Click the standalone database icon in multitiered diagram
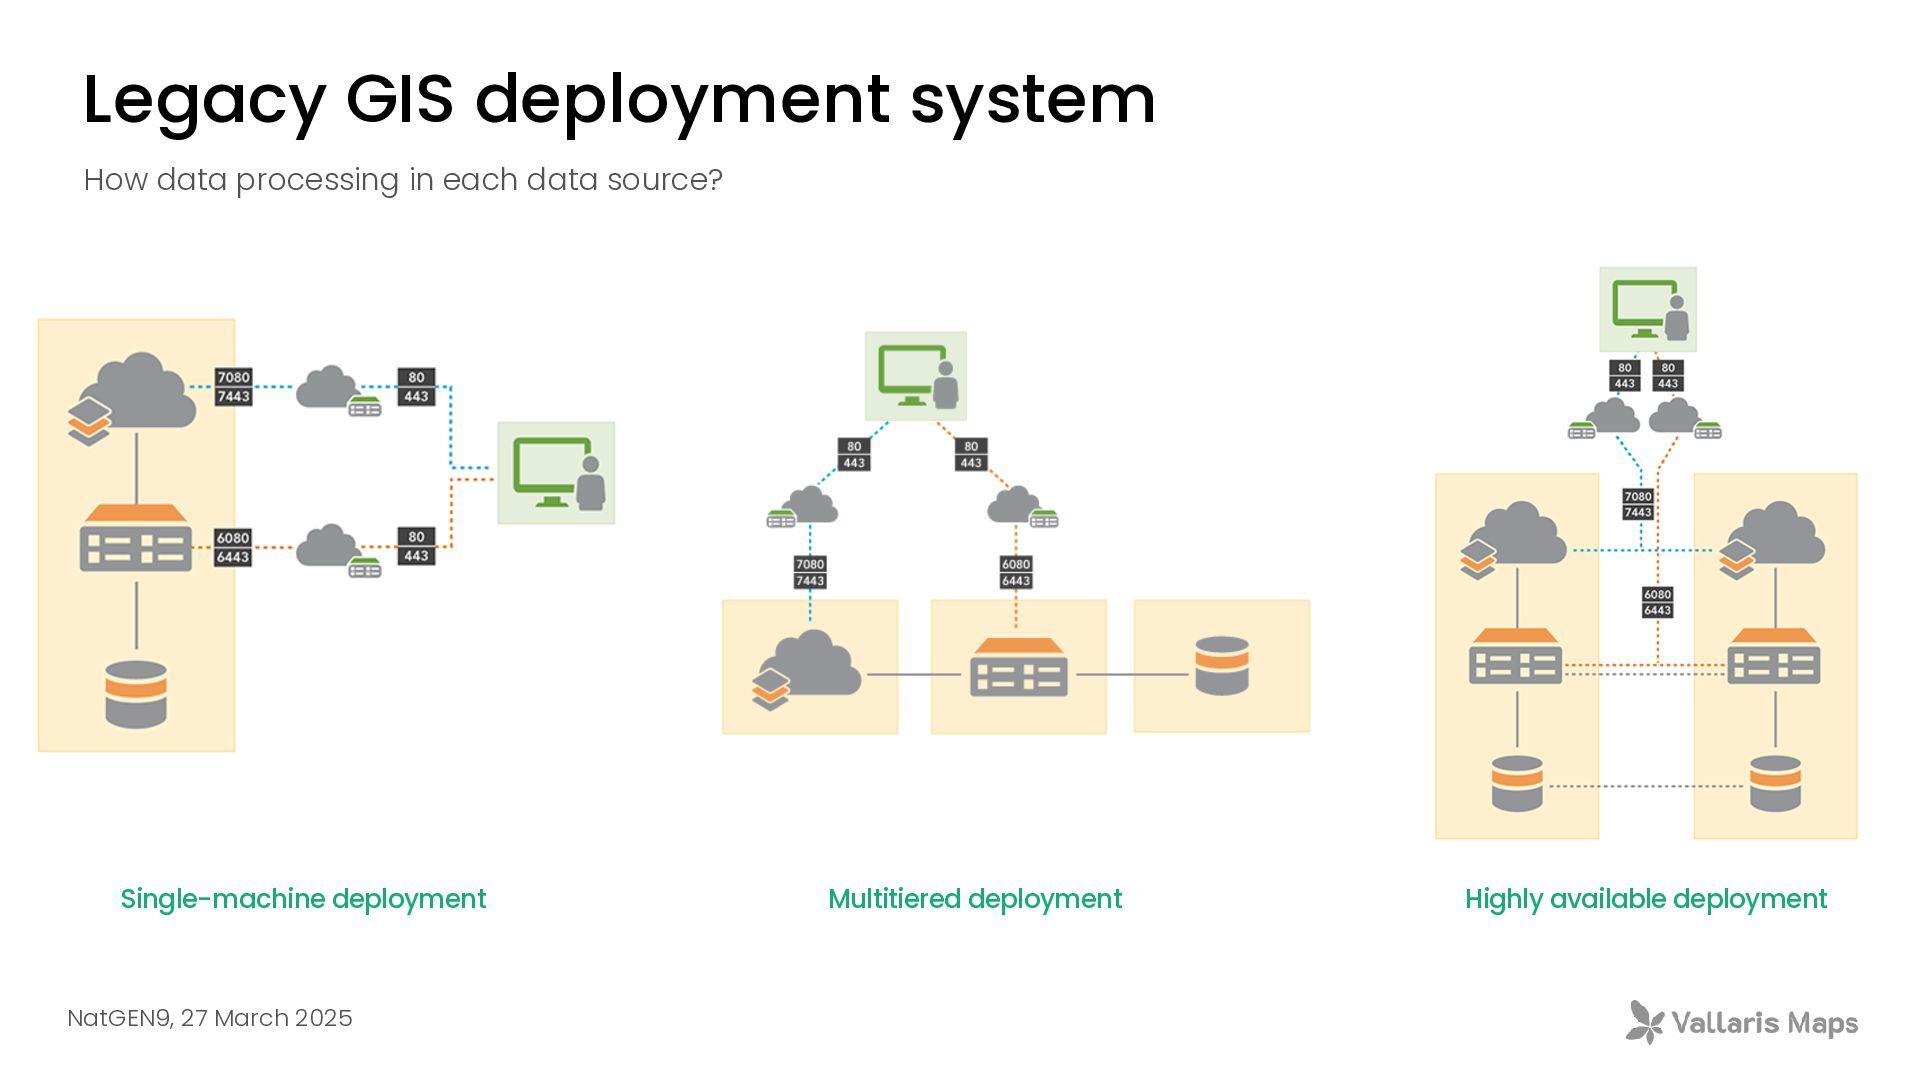 click(1222, 666)
